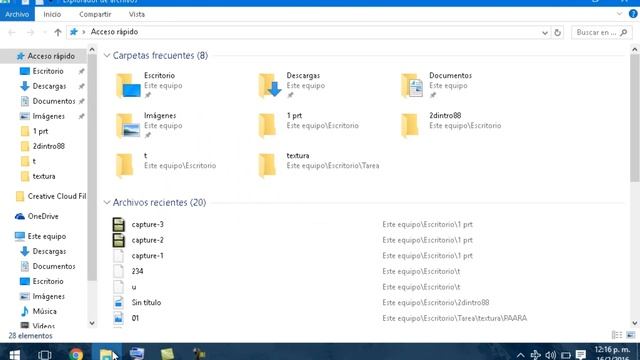Select recent file Sin título
Viewport: 640px width, 360px height.
(x=147, y=302)
